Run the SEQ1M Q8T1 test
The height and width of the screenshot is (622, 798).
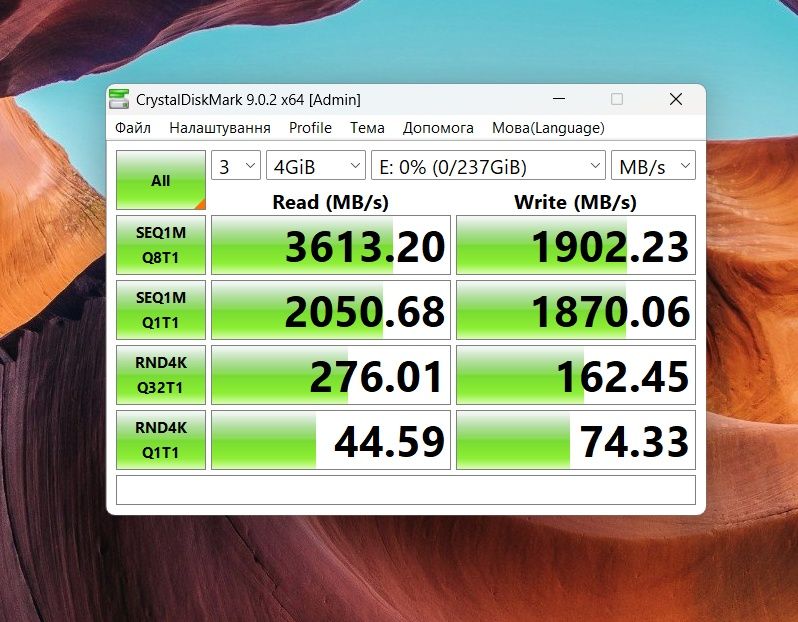pos(161,245)
